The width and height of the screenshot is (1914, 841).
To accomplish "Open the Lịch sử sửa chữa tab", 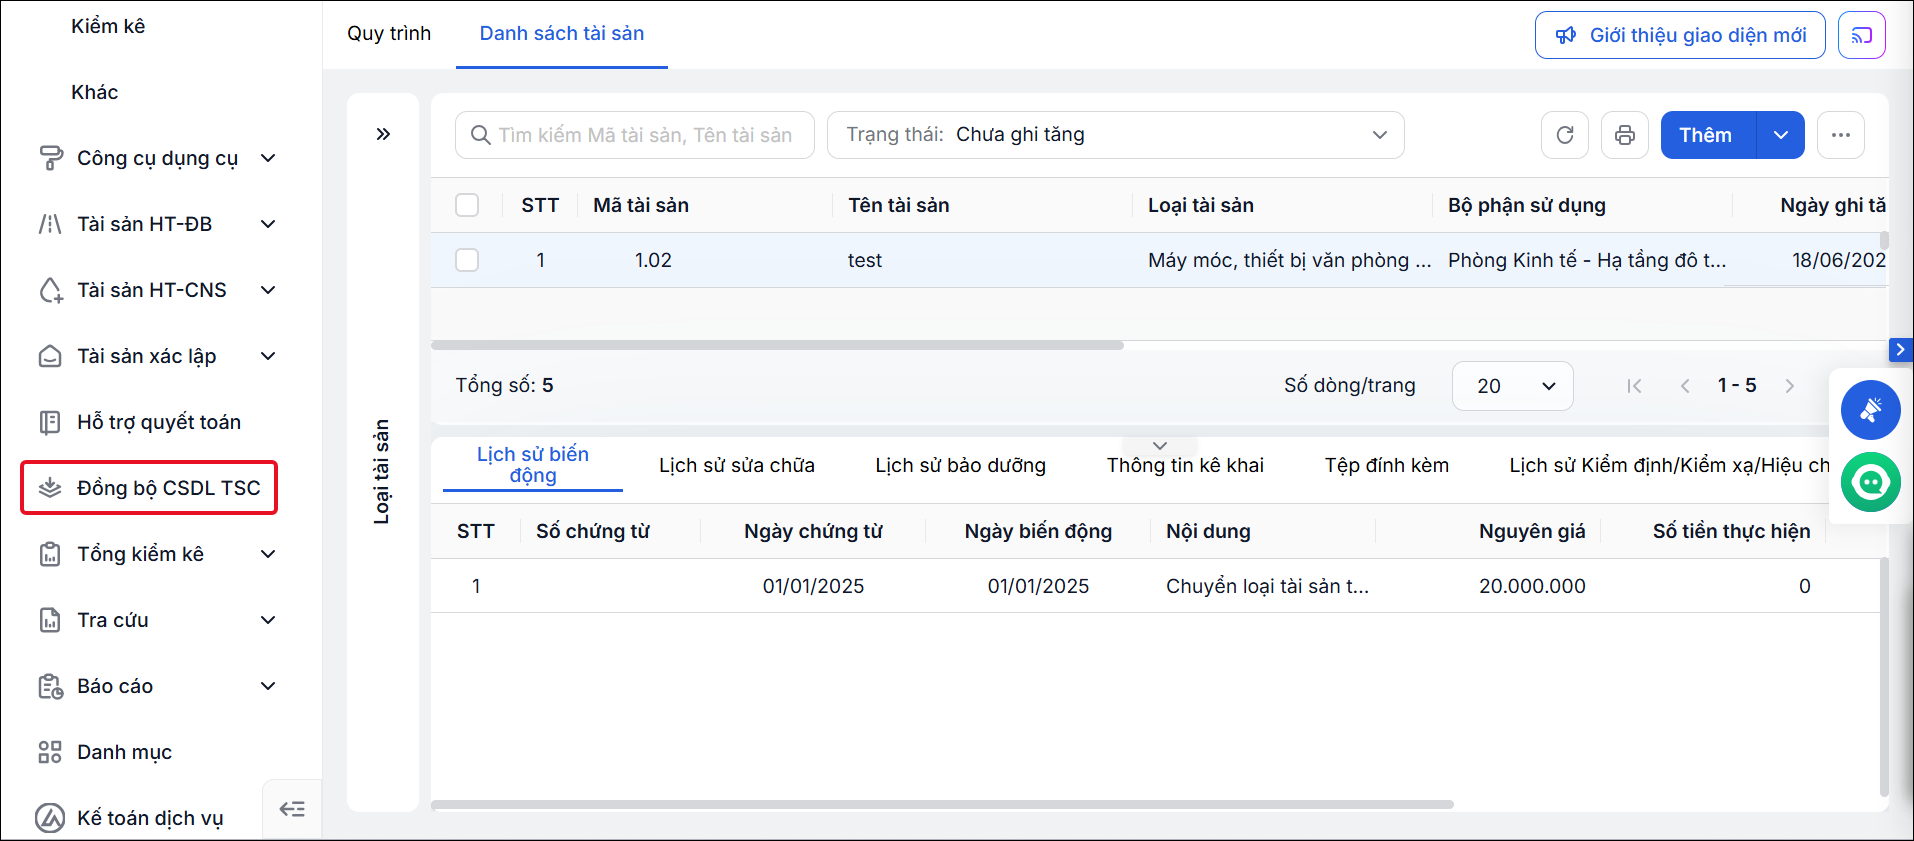I will coord(737,465).
